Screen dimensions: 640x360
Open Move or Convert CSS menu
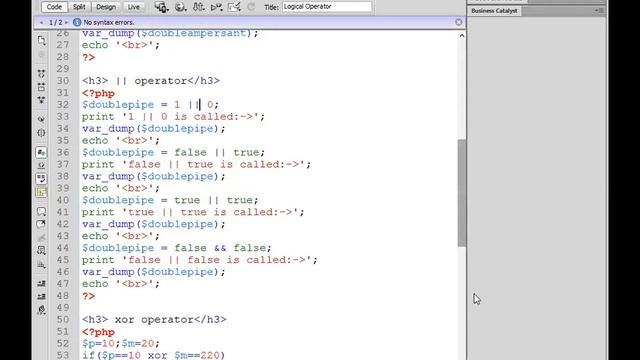pos(41,264)
